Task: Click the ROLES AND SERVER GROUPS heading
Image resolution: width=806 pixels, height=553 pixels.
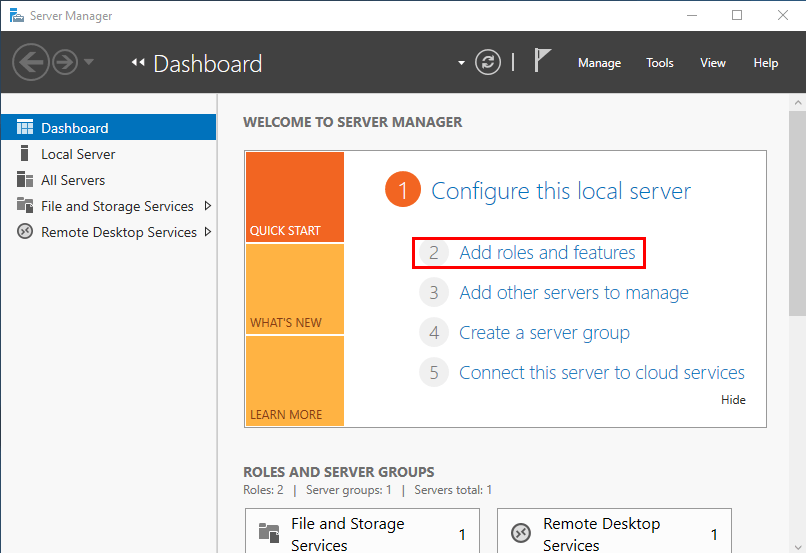Action: [339, 472]
